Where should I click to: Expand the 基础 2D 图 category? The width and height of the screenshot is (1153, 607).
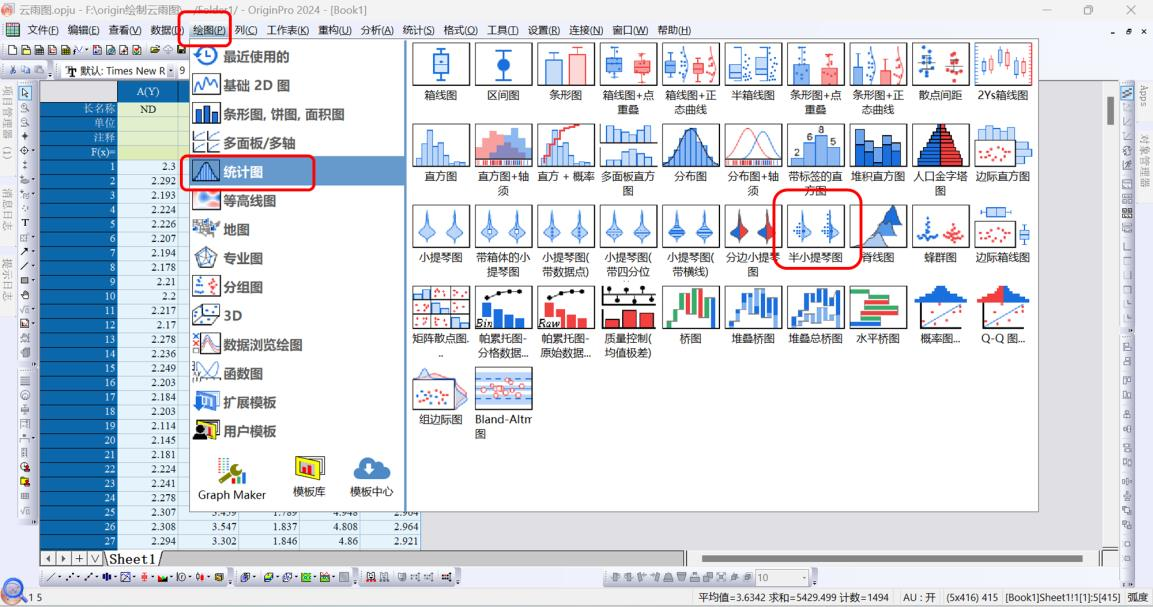pyautogui.click(x=297, y=85)
